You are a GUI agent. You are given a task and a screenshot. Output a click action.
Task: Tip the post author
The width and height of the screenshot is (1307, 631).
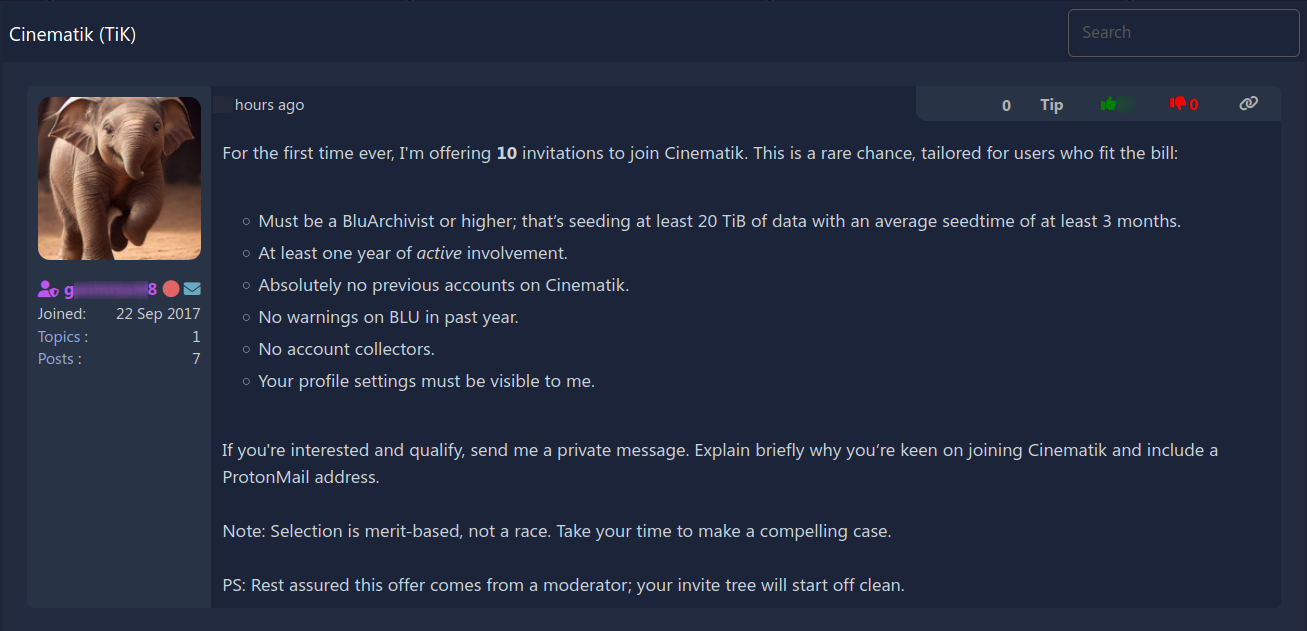pyautogui.click(x=1051, y=105)
